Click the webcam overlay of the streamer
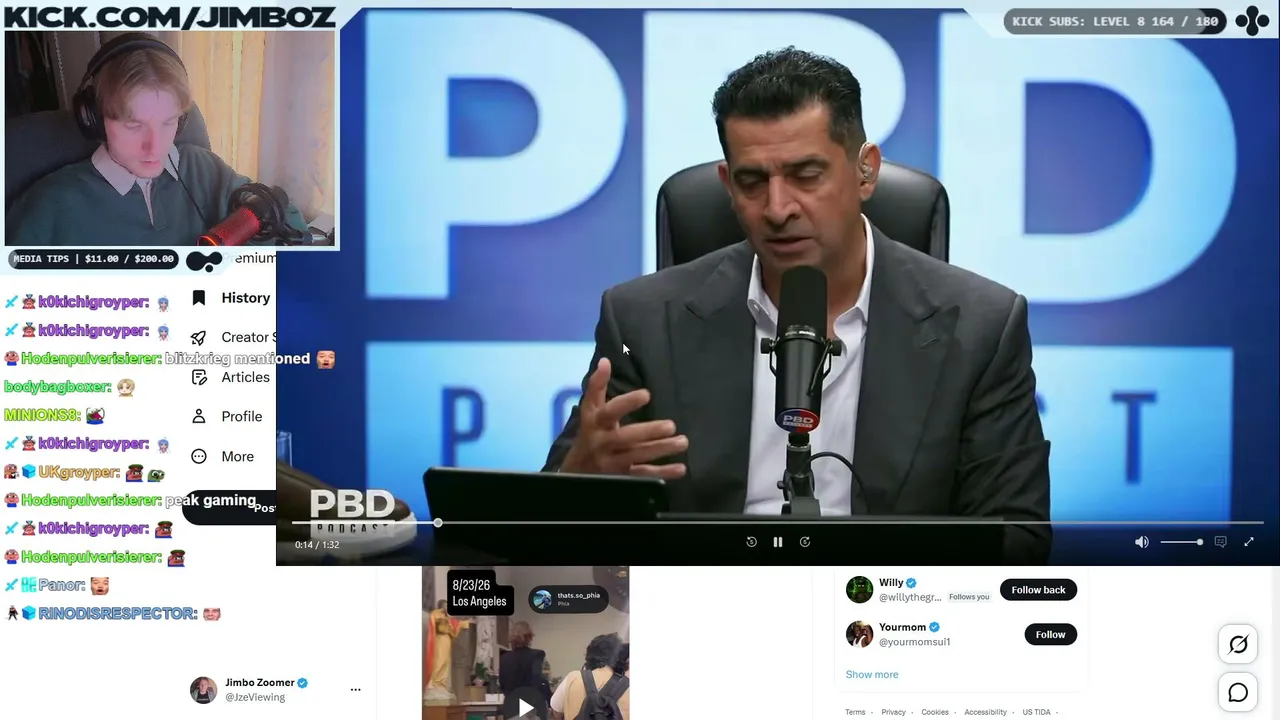 (170, 138)
